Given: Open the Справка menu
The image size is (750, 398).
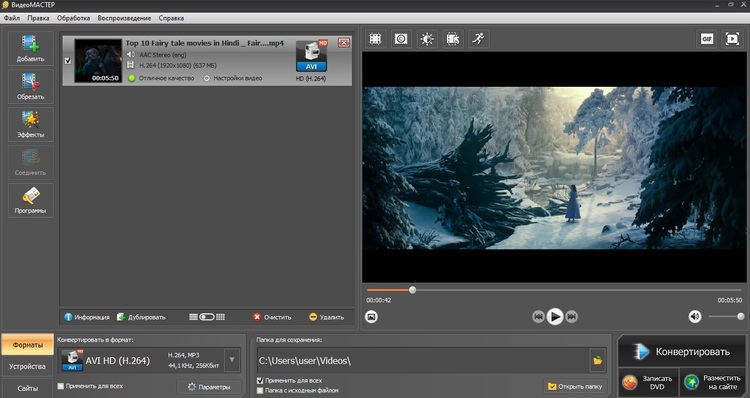Looking at the screenshot, I should [171, 18].
